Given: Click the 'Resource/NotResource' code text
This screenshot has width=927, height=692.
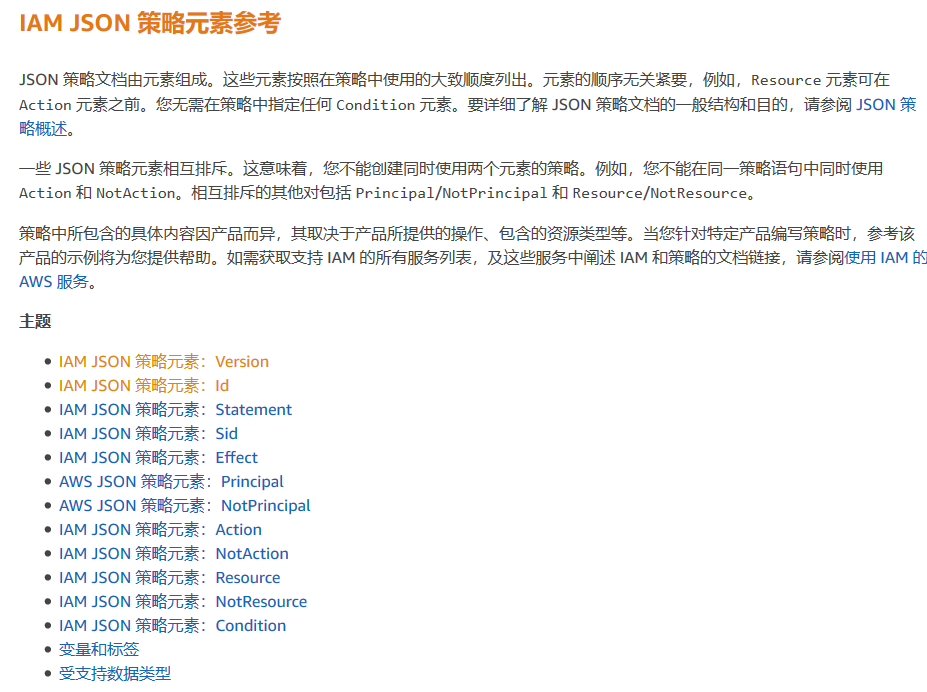Looking at the screenshot, I should [x=659, y=193].
